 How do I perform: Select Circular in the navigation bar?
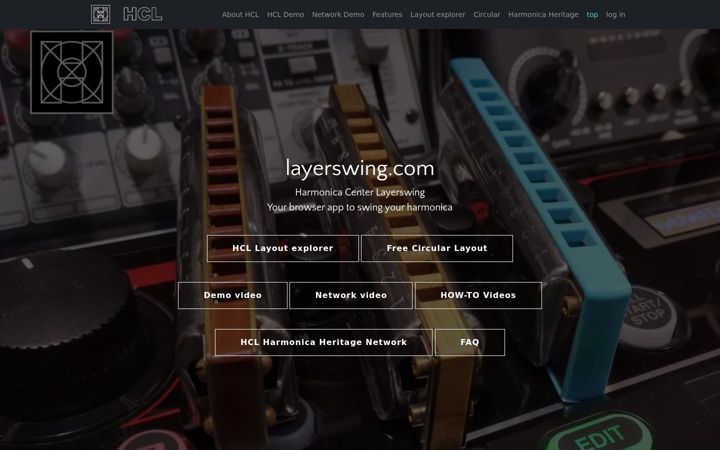487,15
